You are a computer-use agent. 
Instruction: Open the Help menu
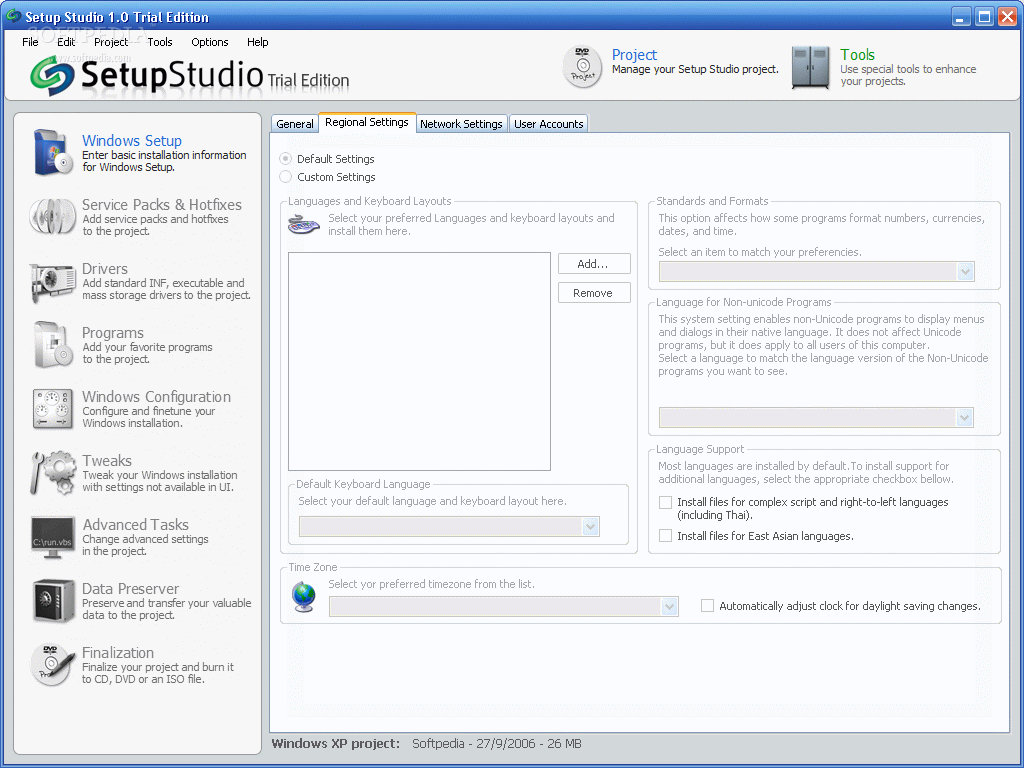pyautogui.click(x=257, y=42)
